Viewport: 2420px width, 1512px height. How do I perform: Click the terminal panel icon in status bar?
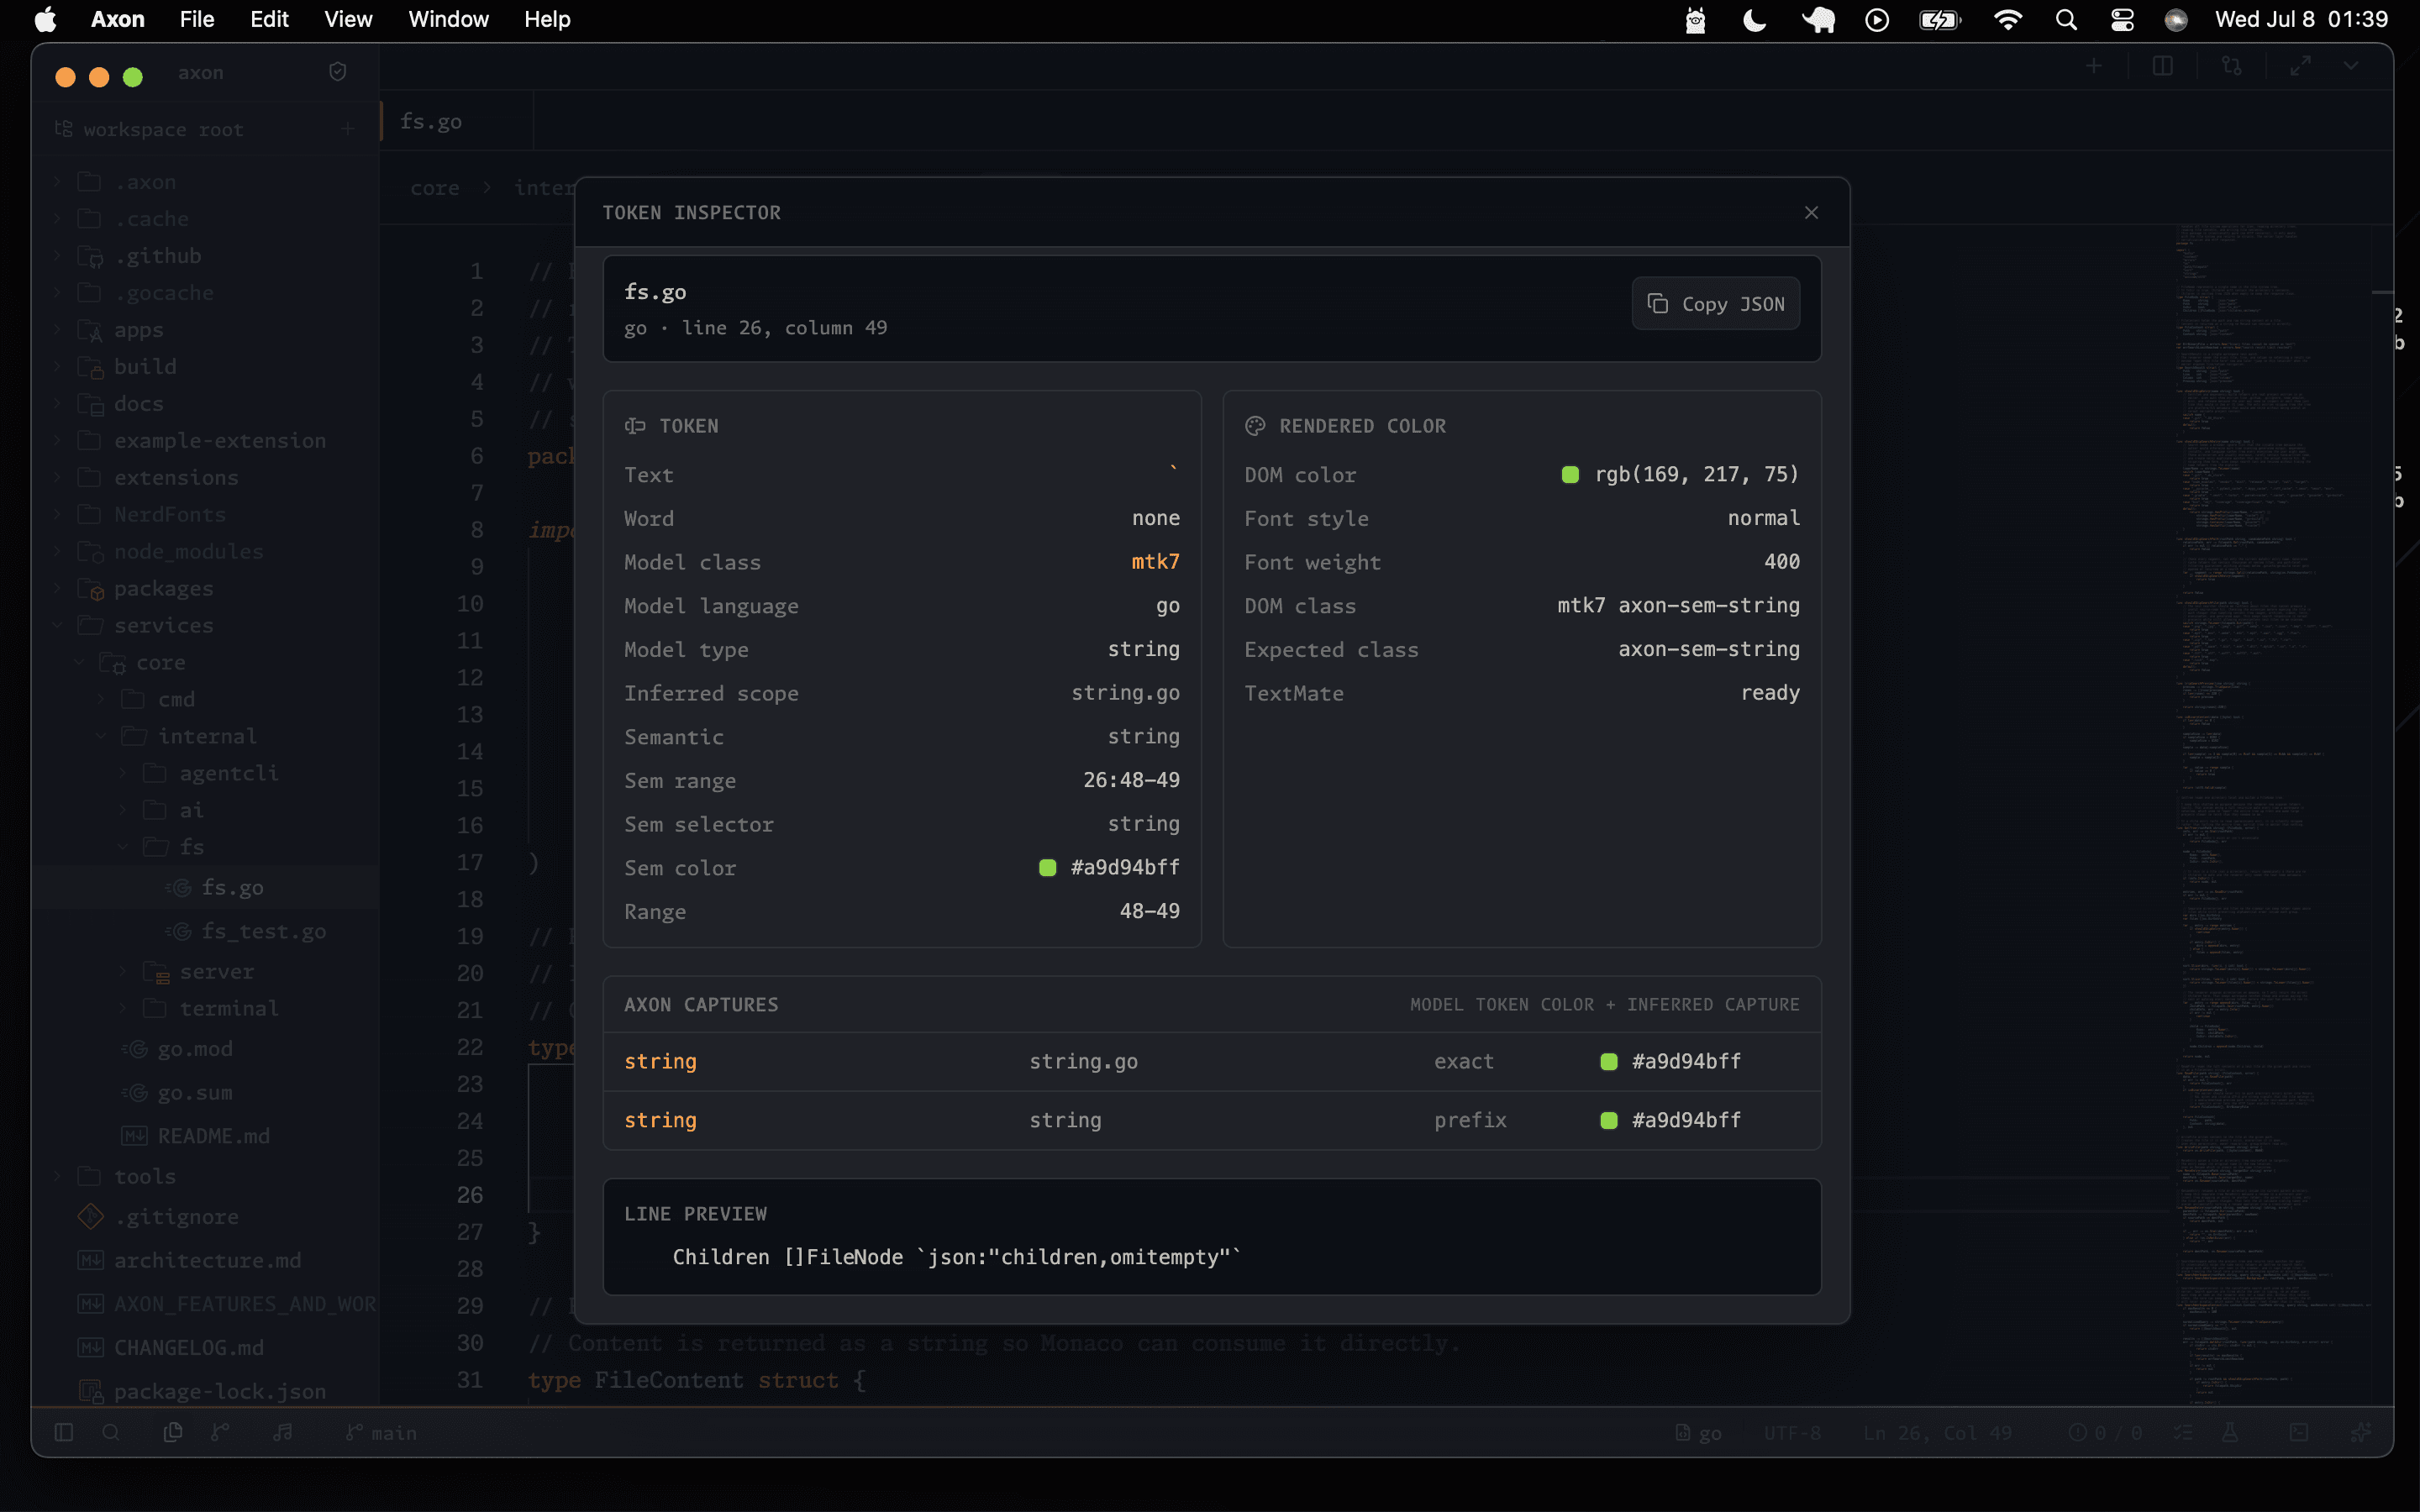pos(2299,1433)
